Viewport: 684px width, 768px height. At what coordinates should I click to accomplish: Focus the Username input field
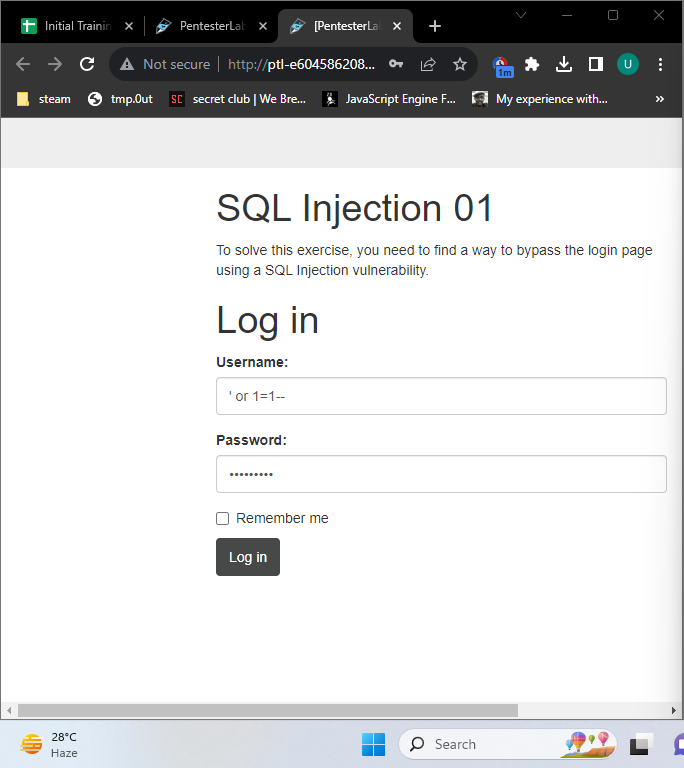[441, 396]
